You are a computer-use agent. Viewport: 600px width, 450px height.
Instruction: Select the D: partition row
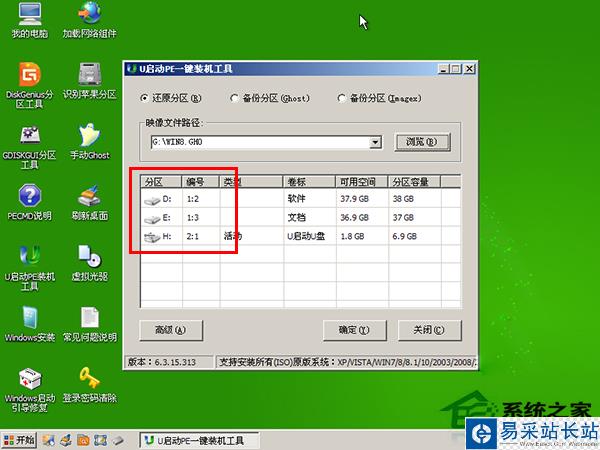tap(300, 199)
